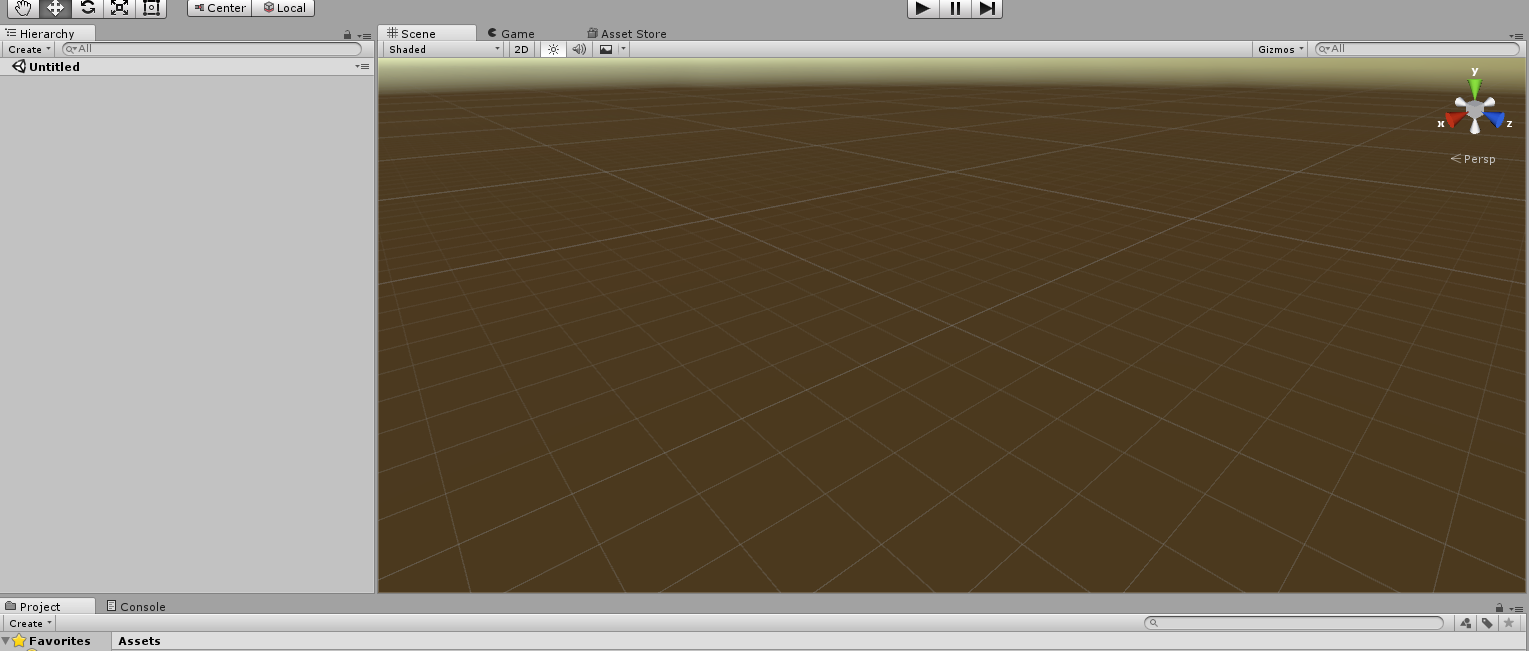Click save search star icon
This screenshot has width=1529, height=651.
[x=1509, y=623]
